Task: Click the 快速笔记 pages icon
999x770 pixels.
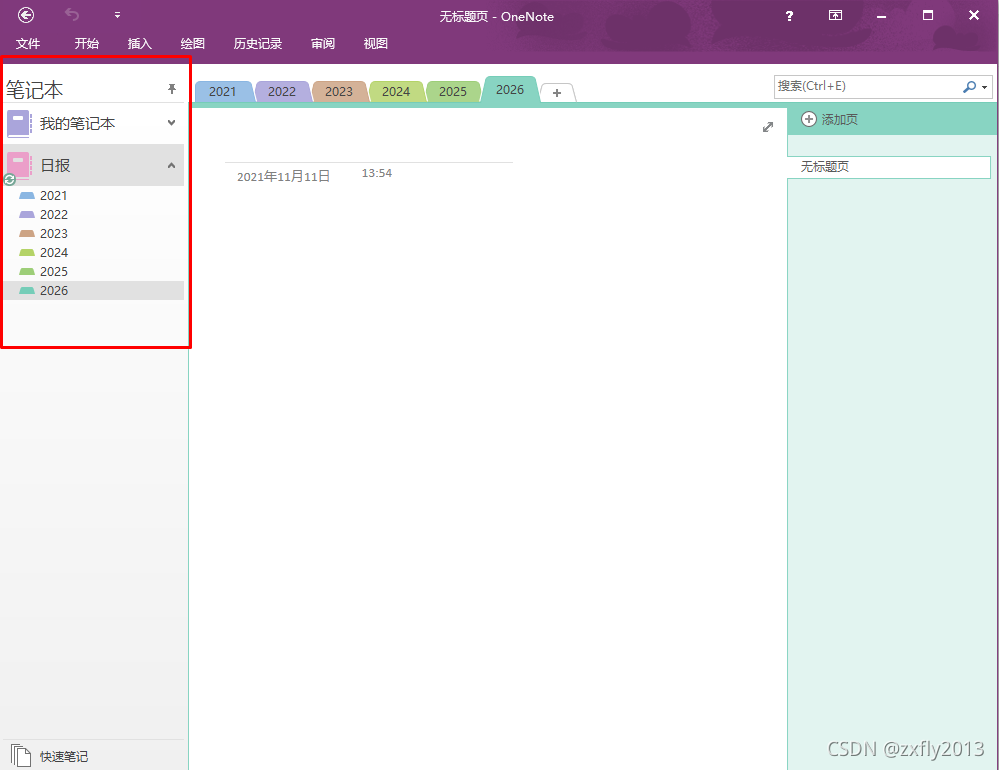Action: pyautogui.click(x=20, y=755)
